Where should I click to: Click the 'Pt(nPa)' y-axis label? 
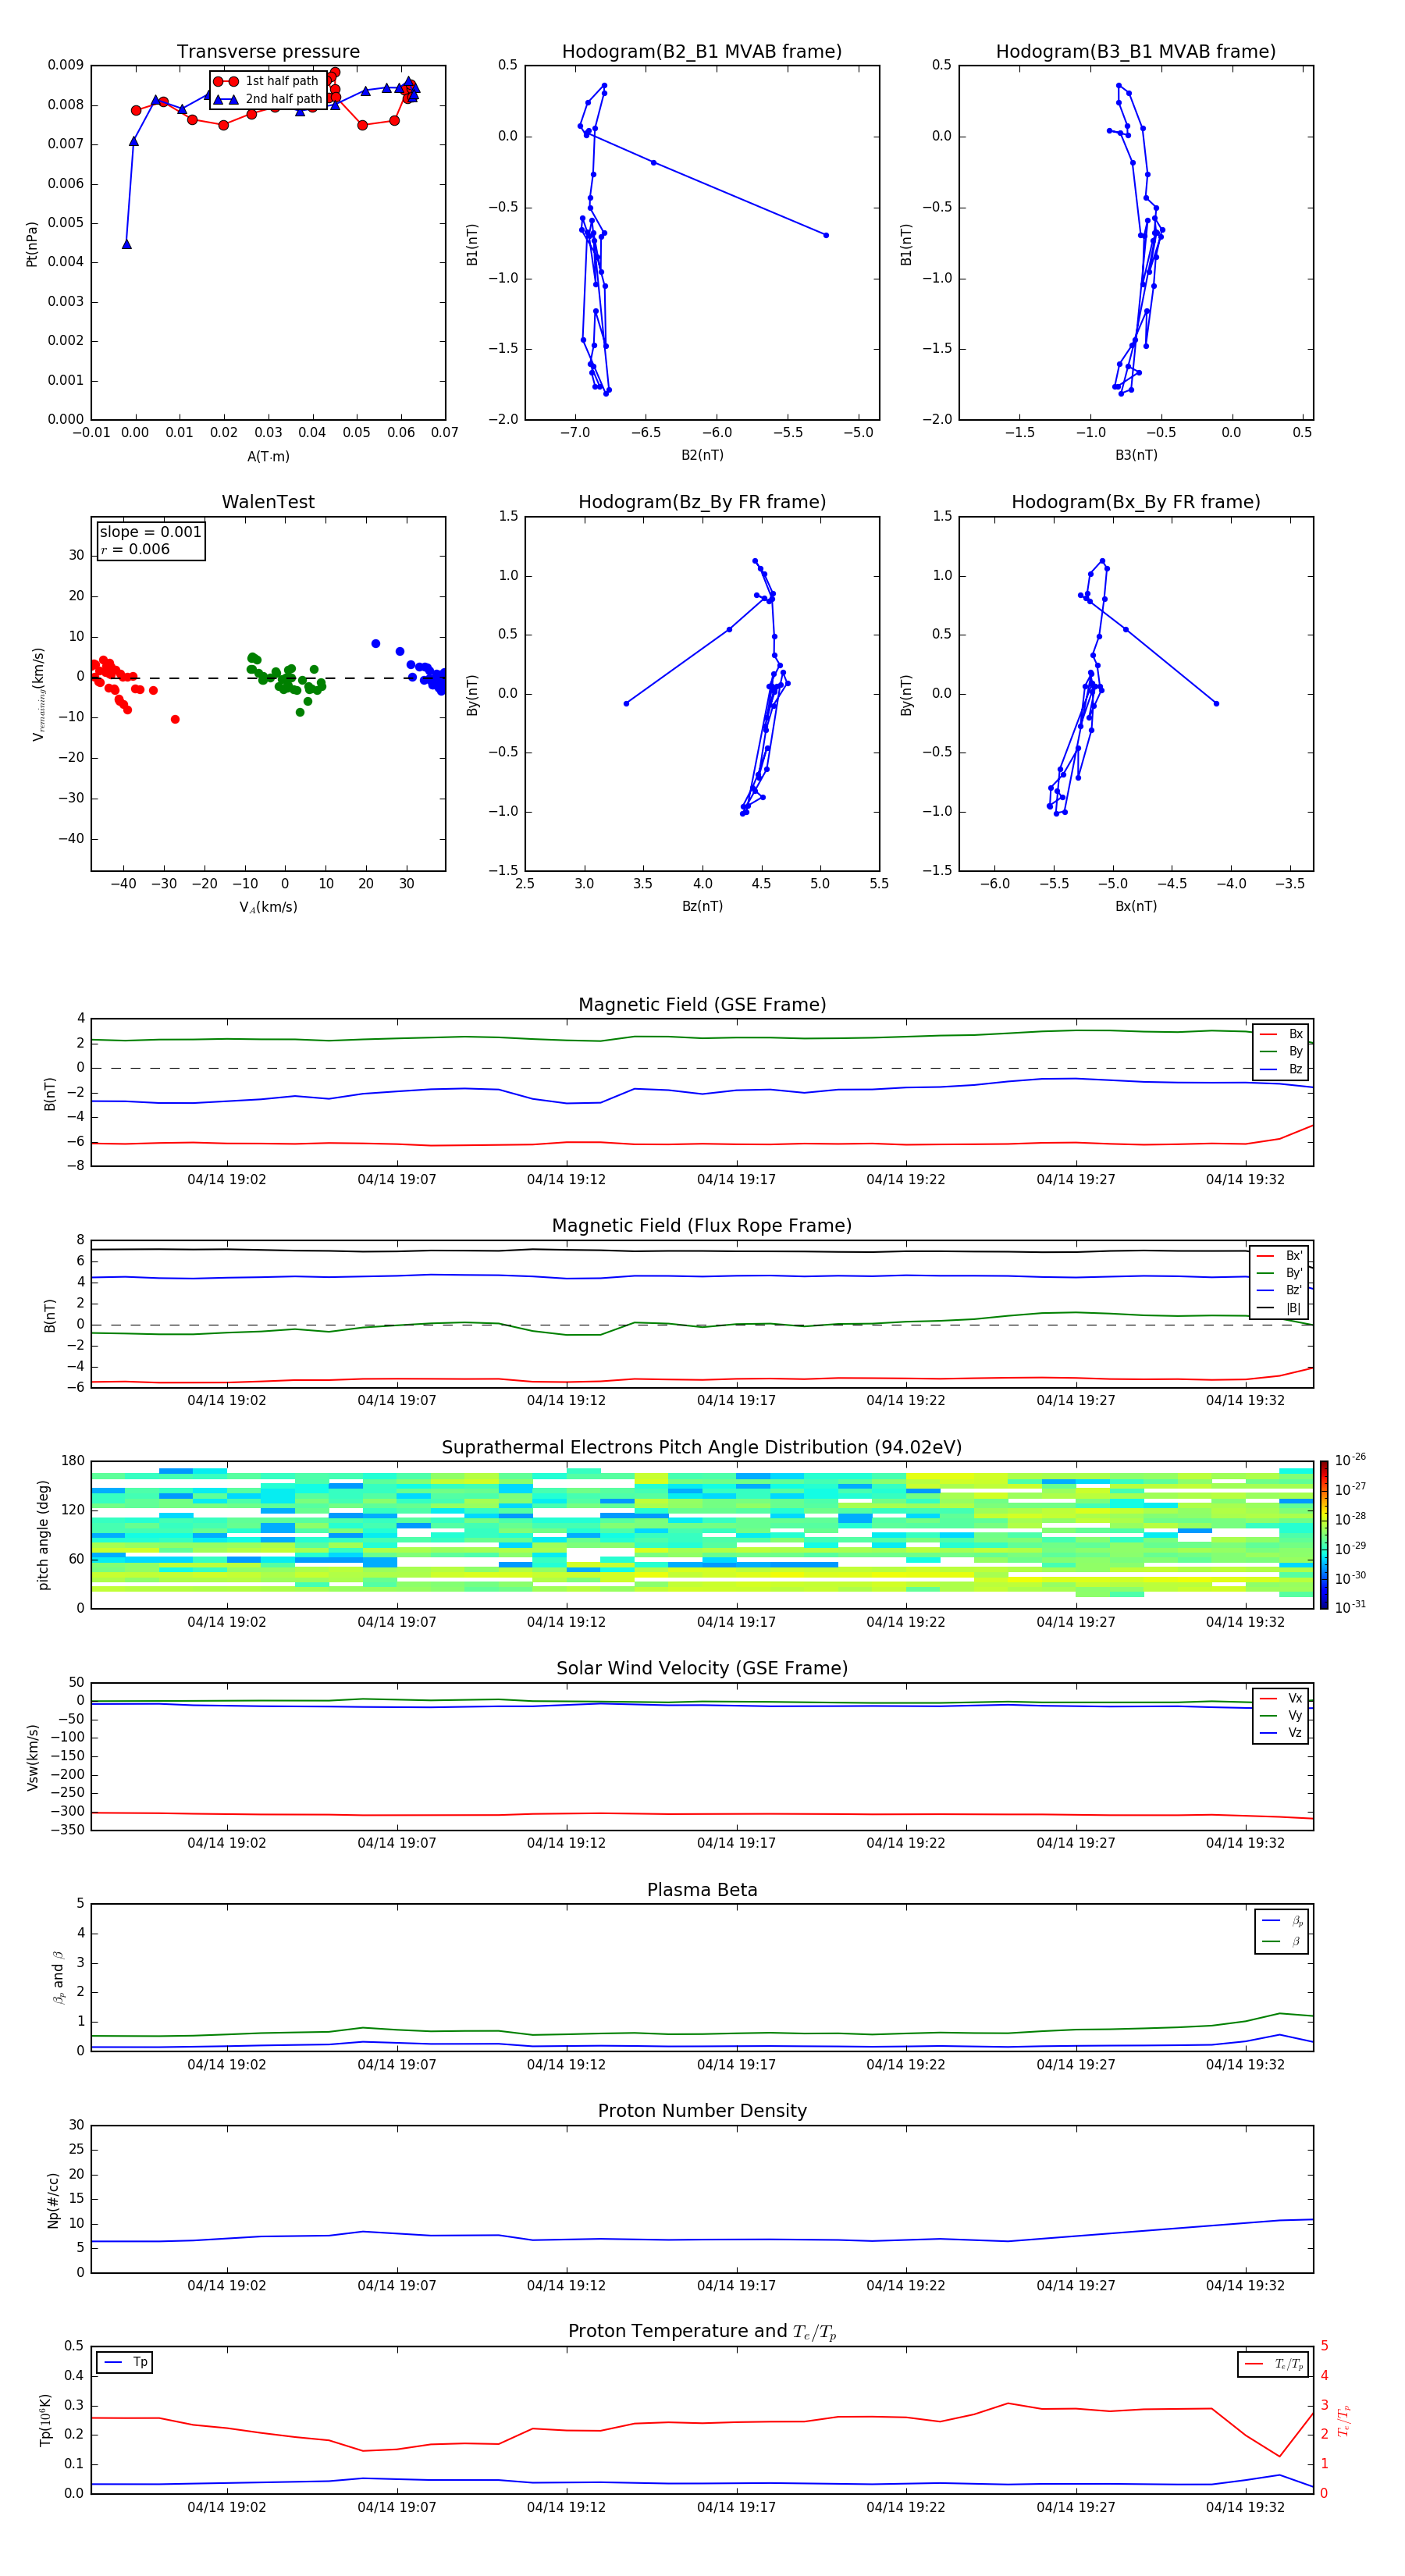(x=32, y=243)
